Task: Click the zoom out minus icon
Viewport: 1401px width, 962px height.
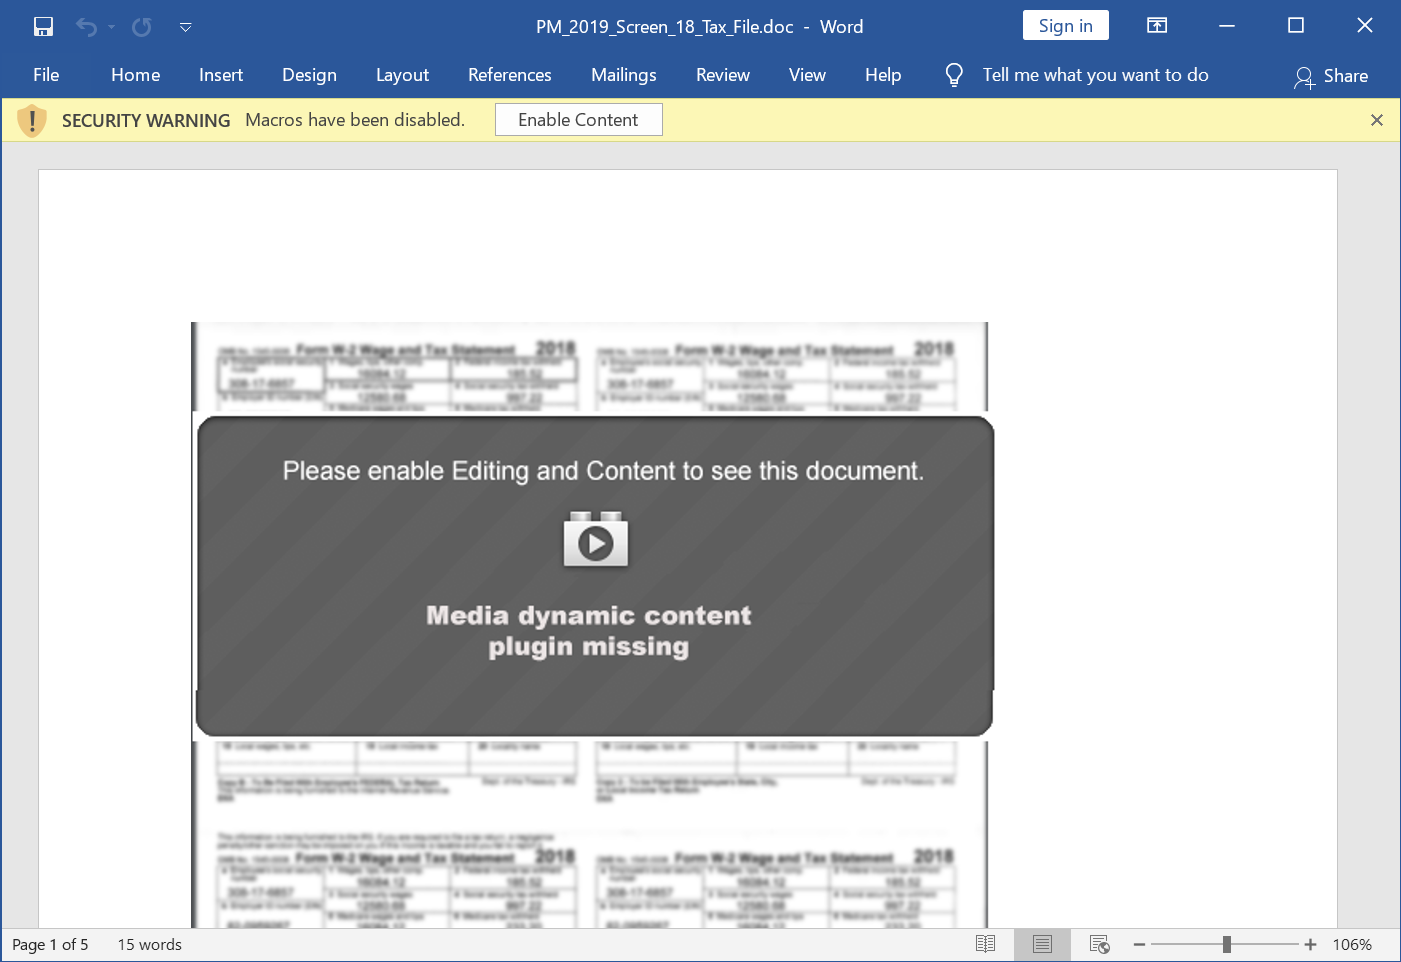Action: tap(1139, 945)
